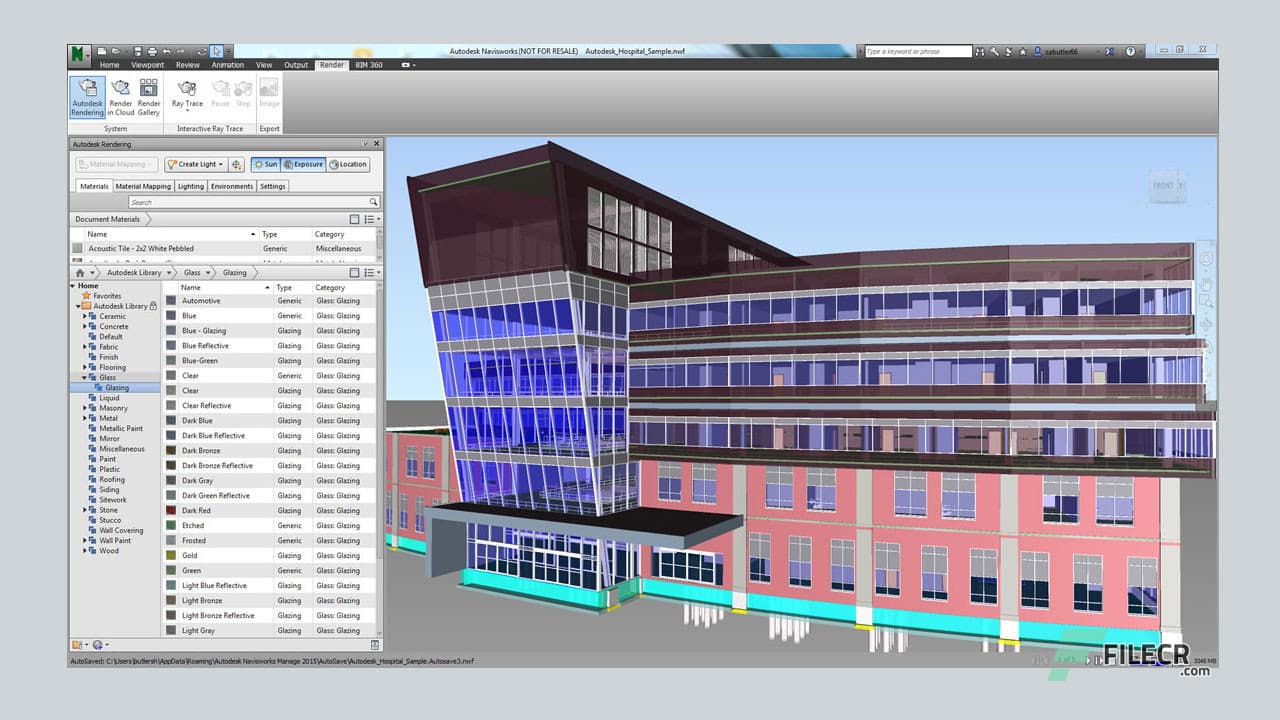1280x720 pixels.
Task: Start an interactive Ray Trace
Action: click(187, 95)
